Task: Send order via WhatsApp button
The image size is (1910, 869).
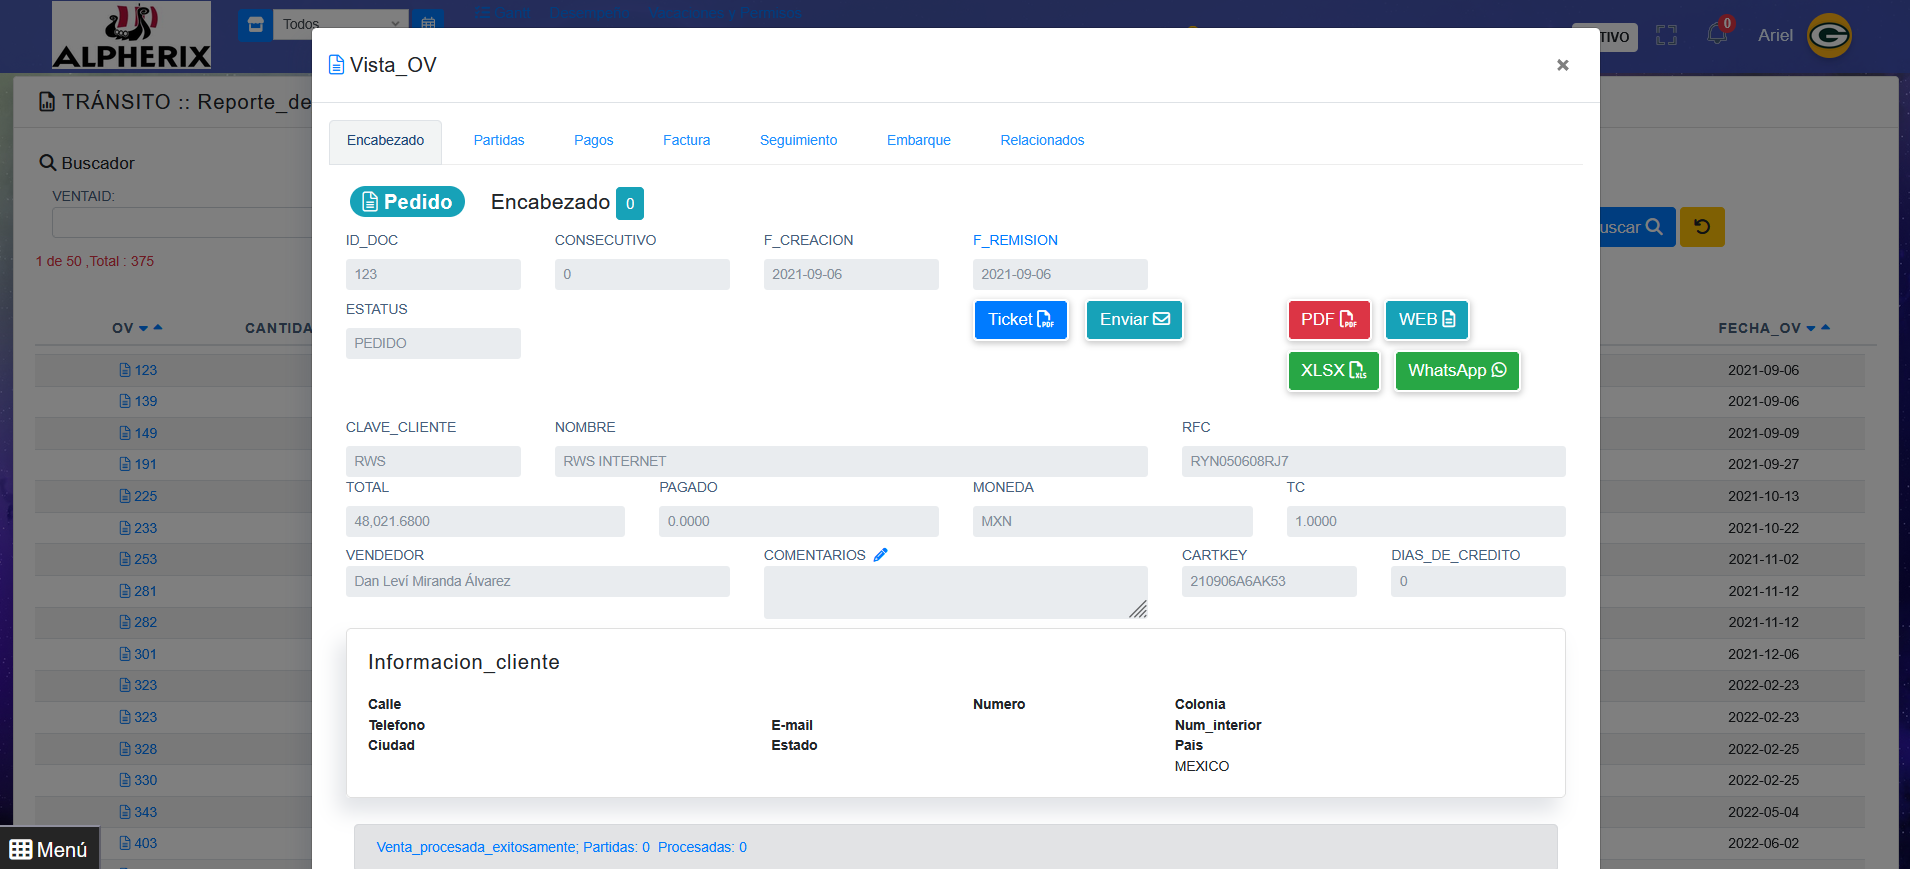Action: [x=1456, y=371]
